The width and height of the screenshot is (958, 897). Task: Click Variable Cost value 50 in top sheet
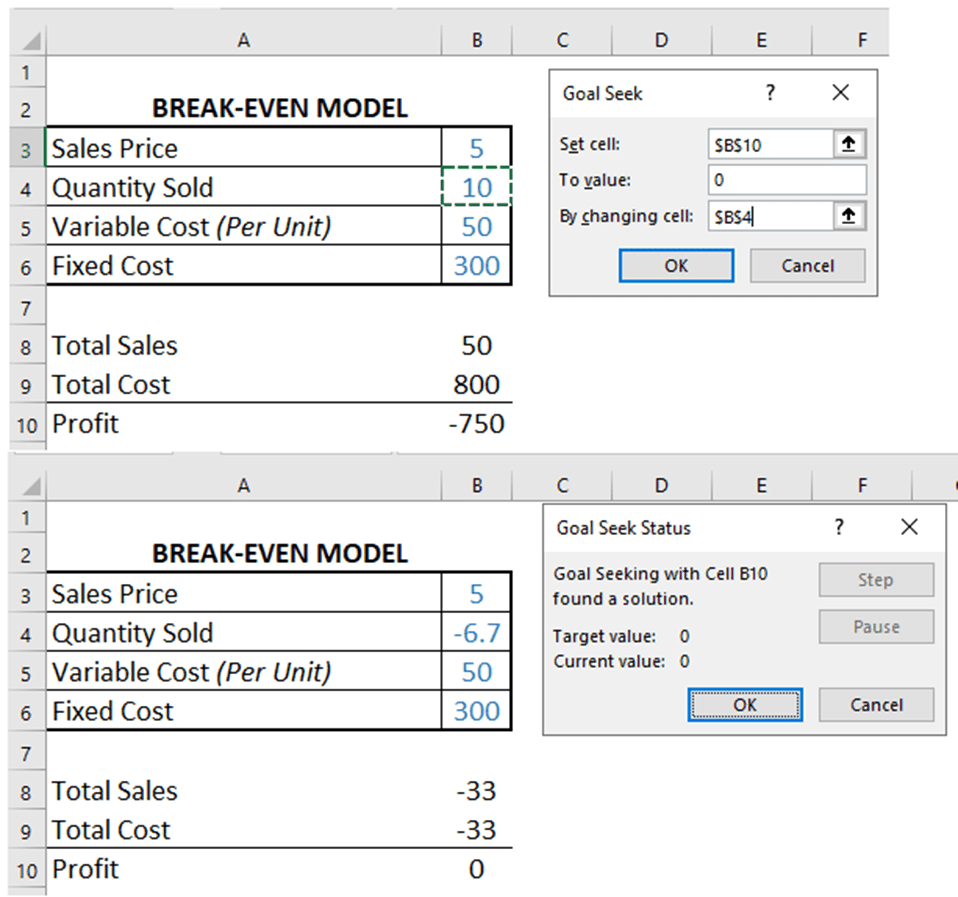click(x=477, y=226)
